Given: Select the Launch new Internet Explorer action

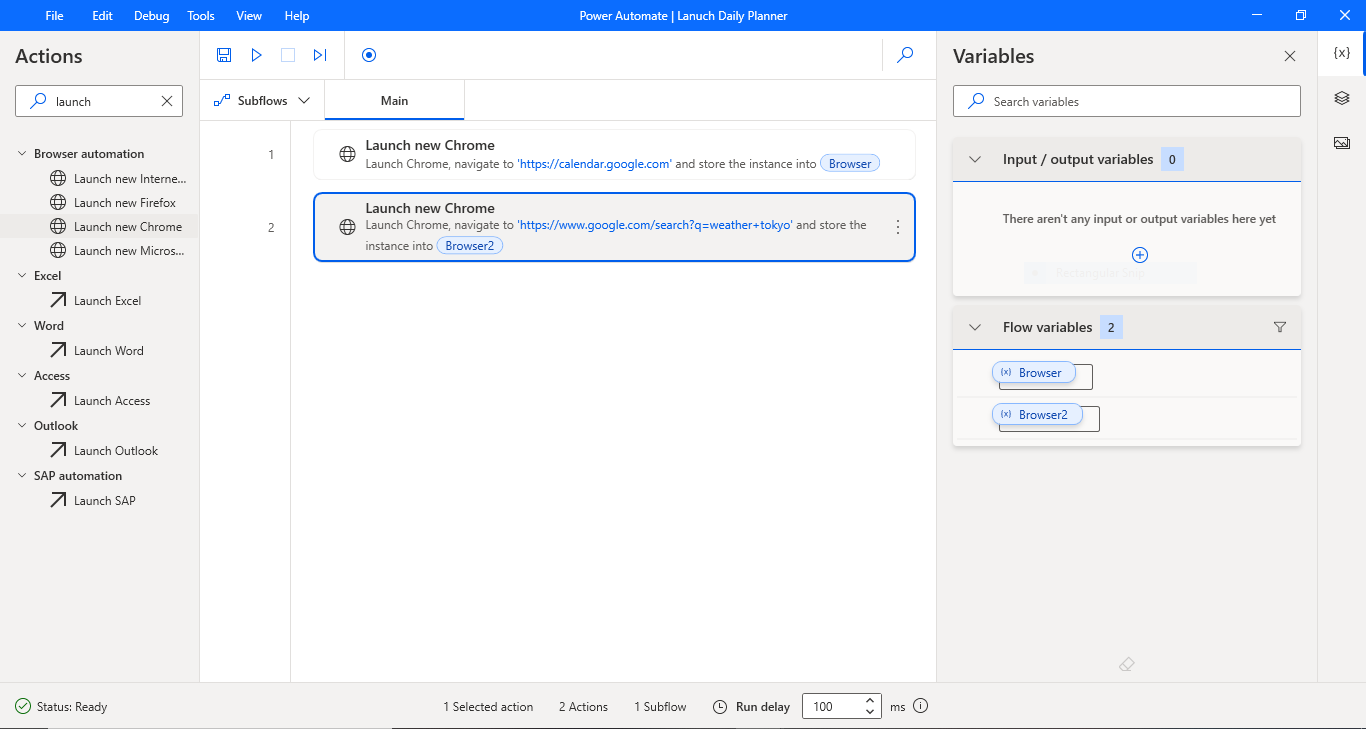Looking at the screenshot, I should tap(118, 178).
